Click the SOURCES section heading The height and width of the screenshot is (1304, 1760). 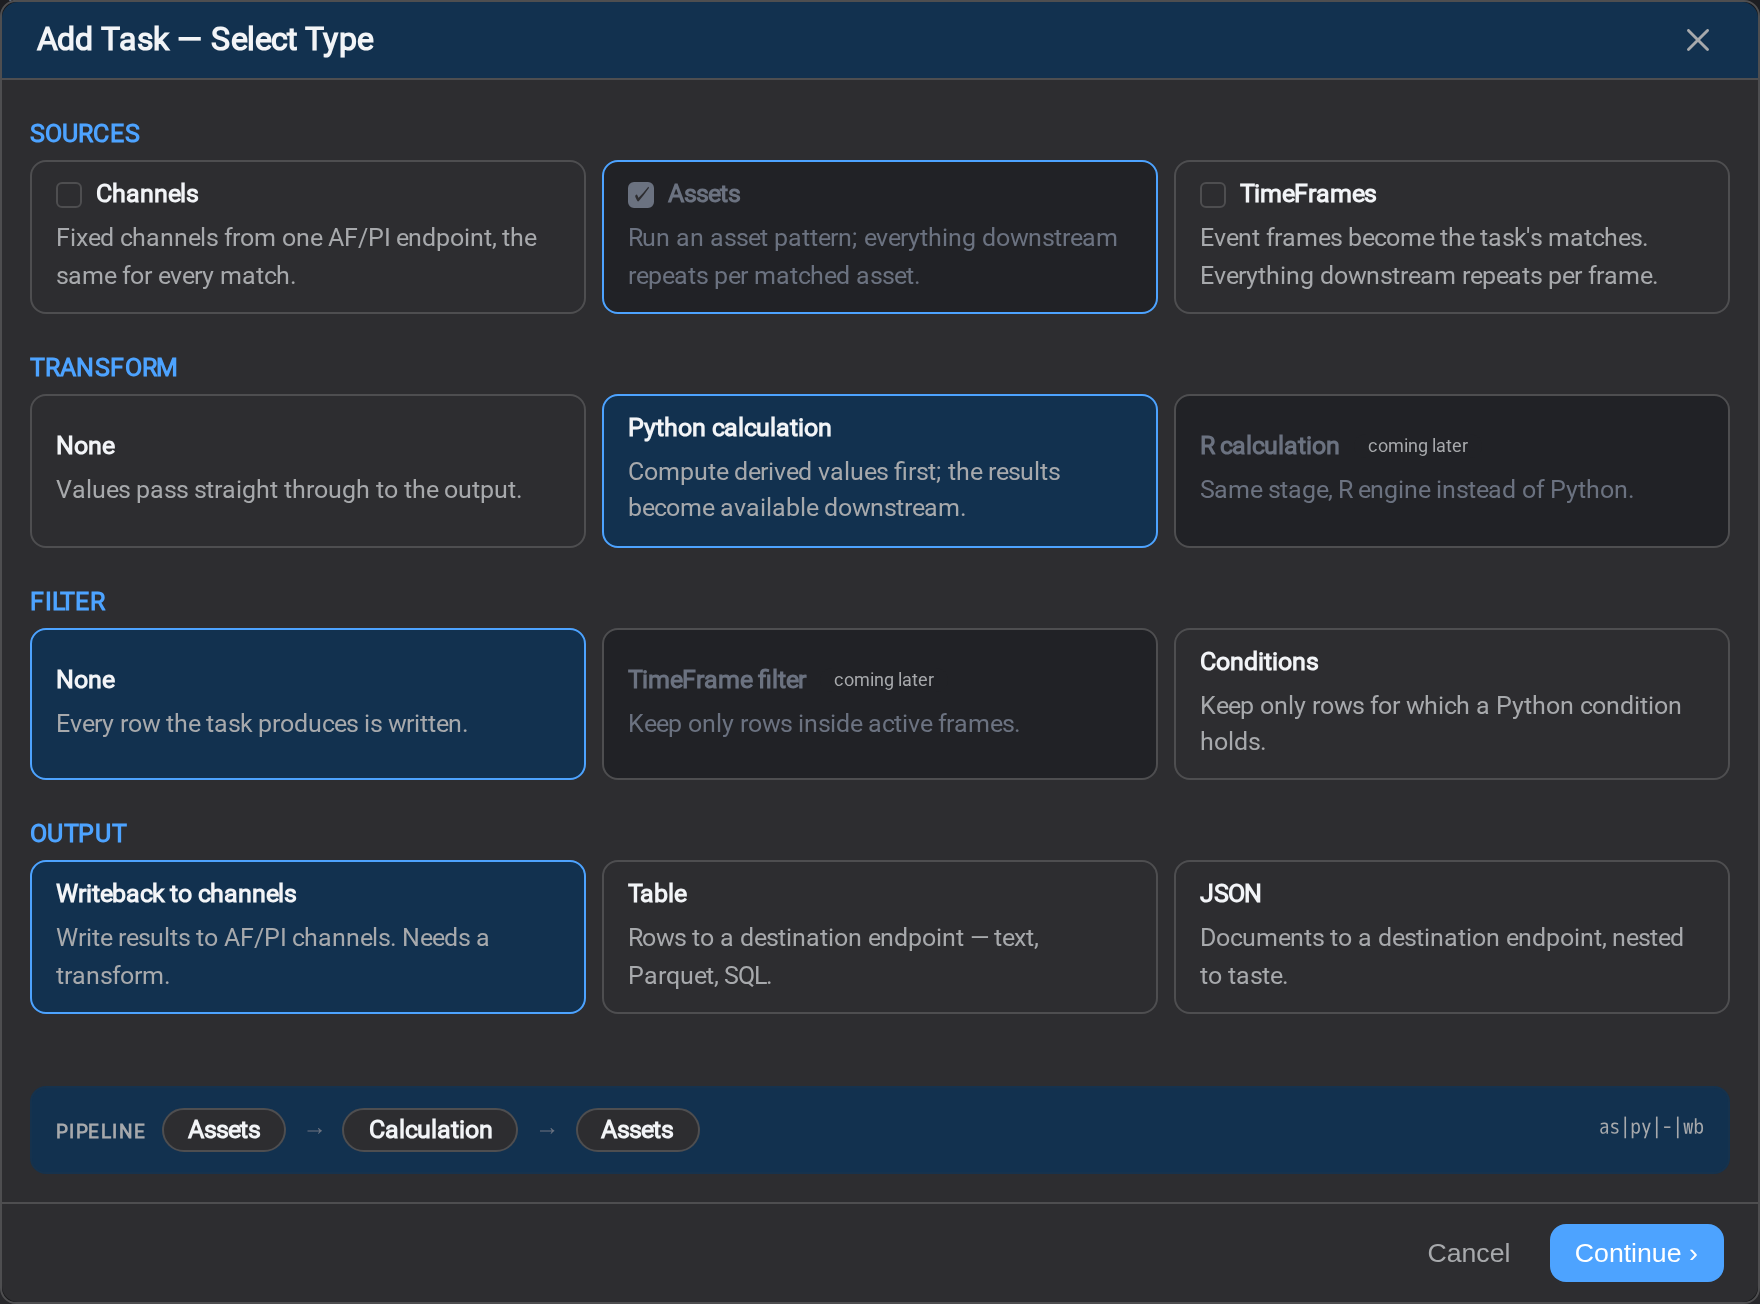(85, 134)
